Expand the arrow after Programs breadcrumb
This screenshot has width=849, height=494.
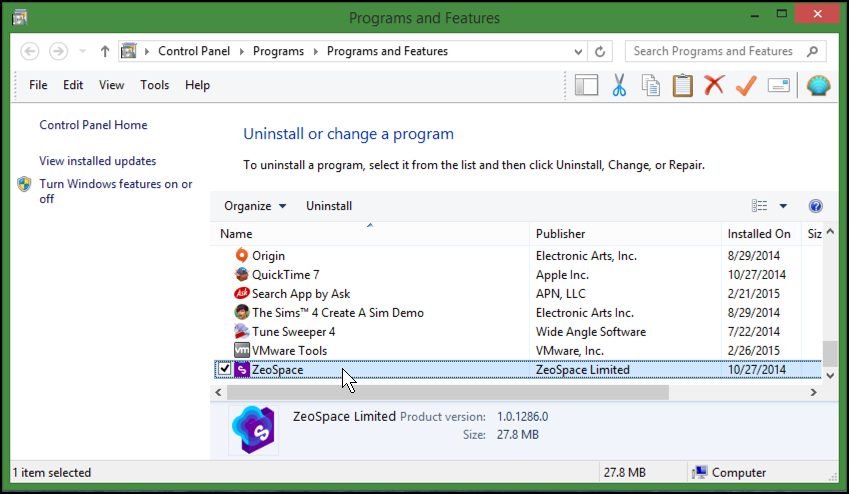pos(316,51)
